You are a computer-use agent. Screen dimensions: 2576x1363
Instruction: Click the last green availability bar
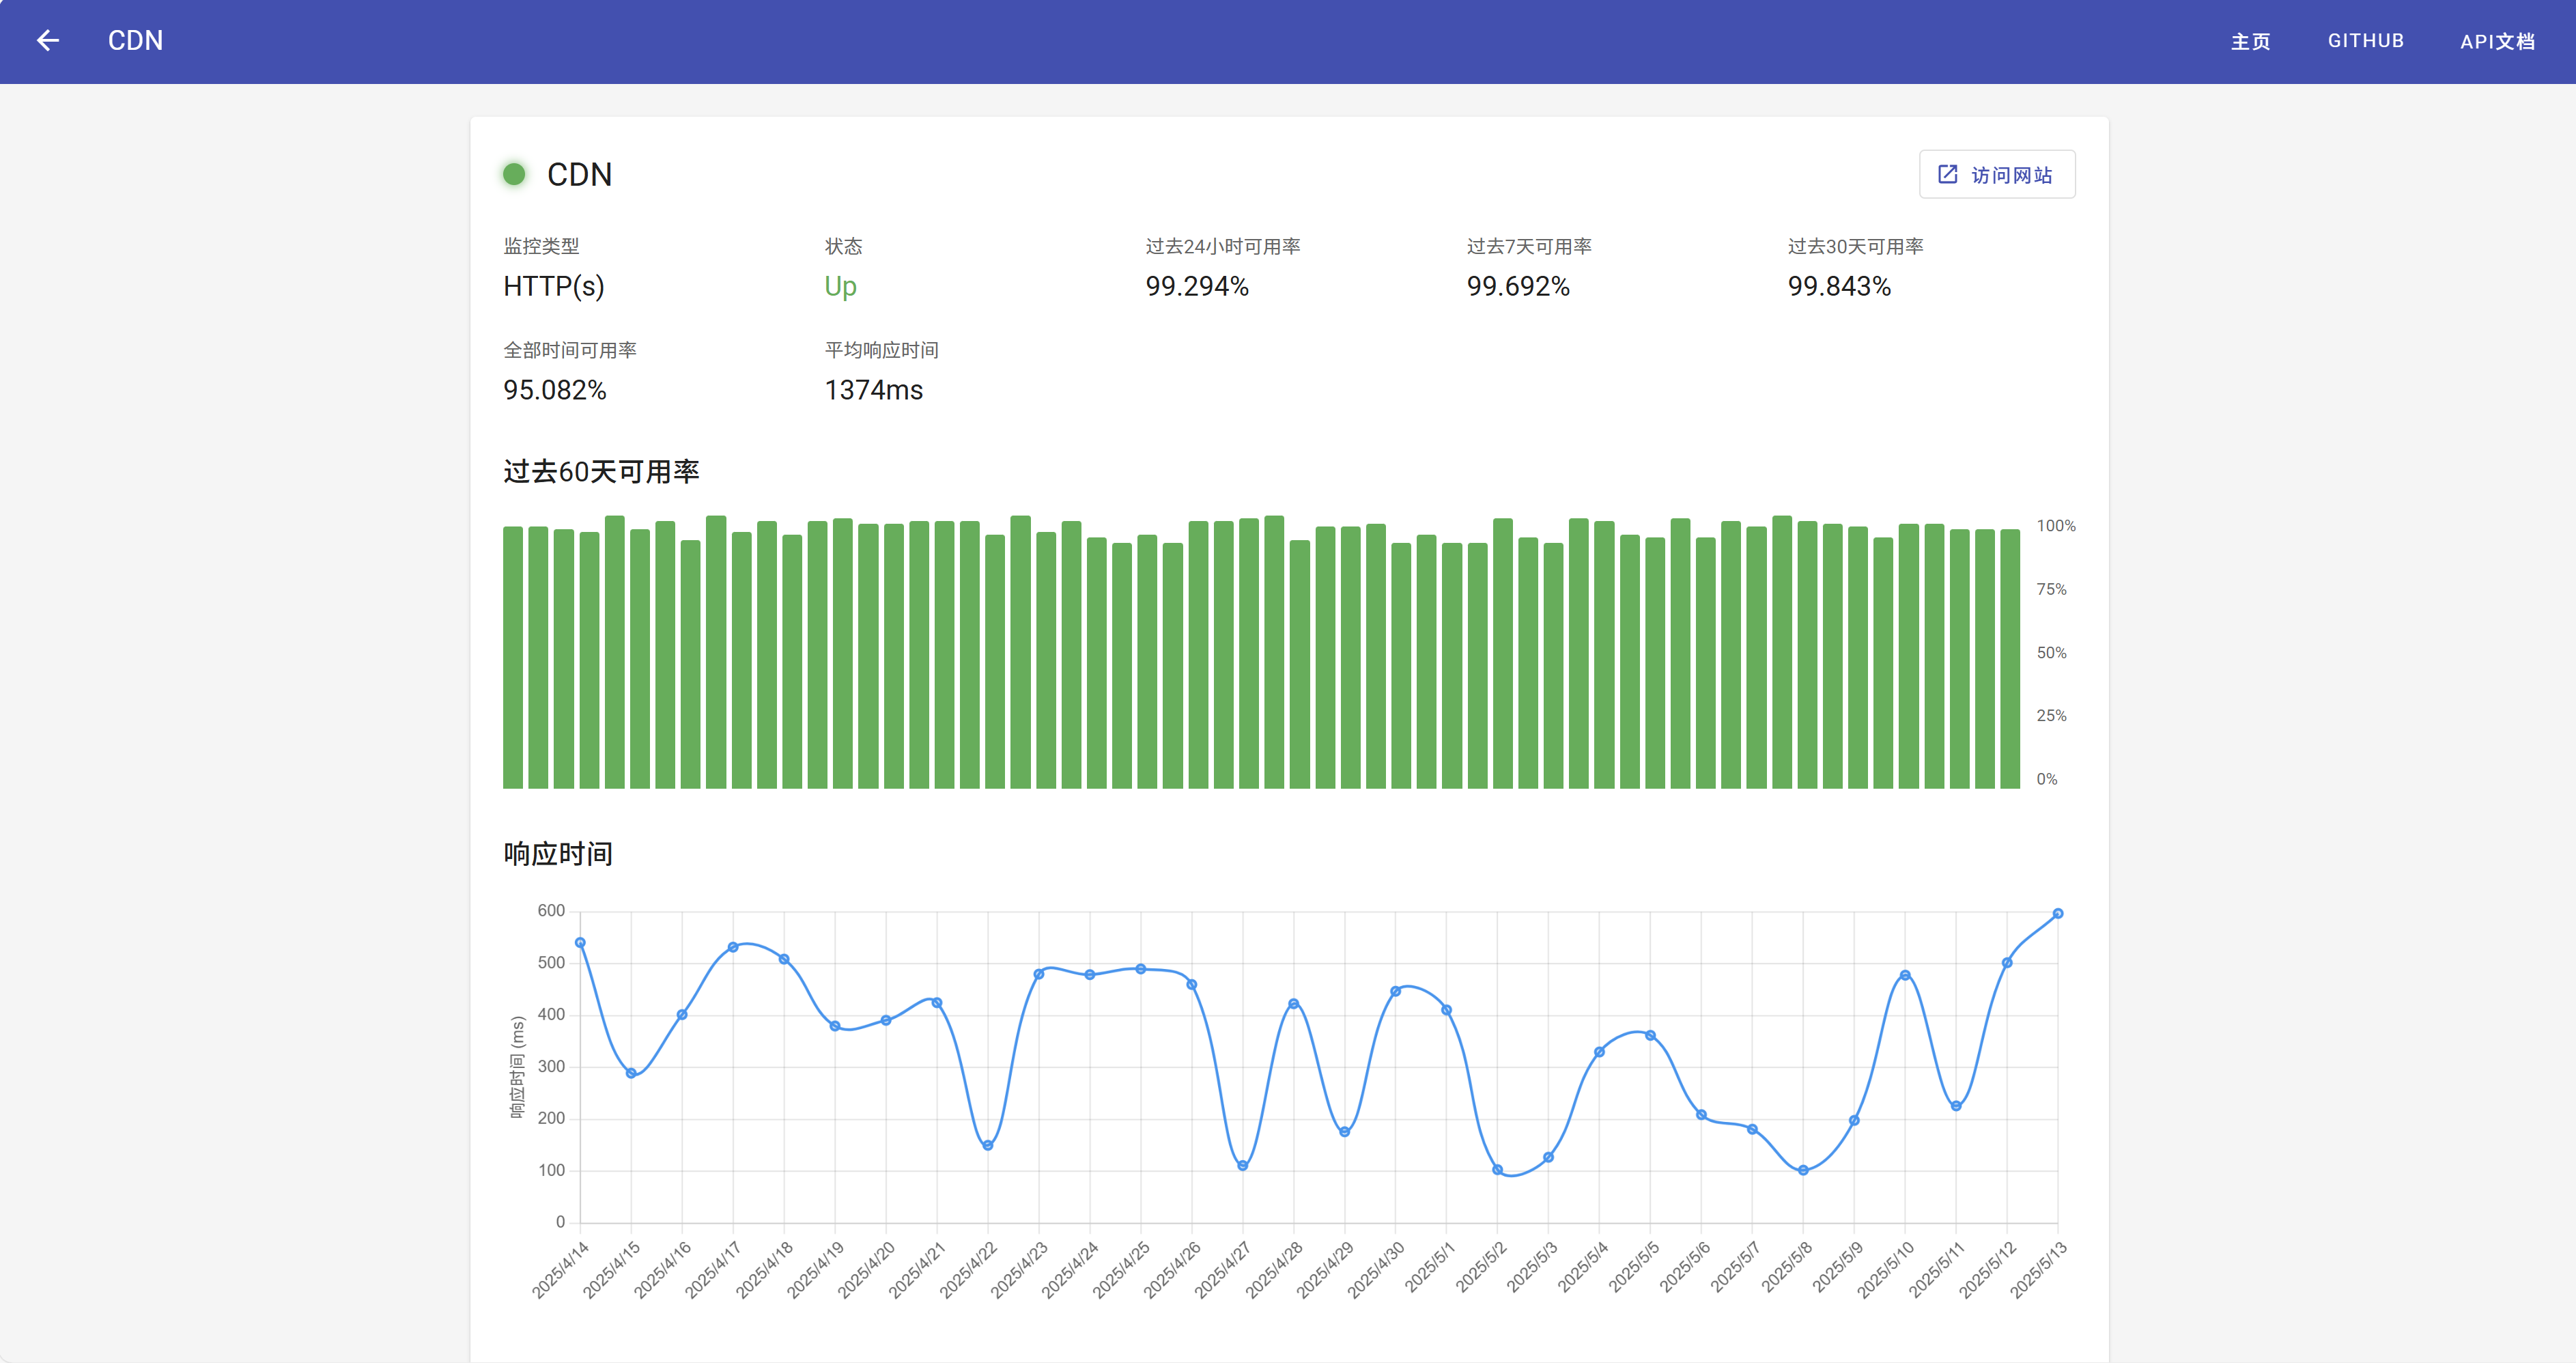[2009, 659]
